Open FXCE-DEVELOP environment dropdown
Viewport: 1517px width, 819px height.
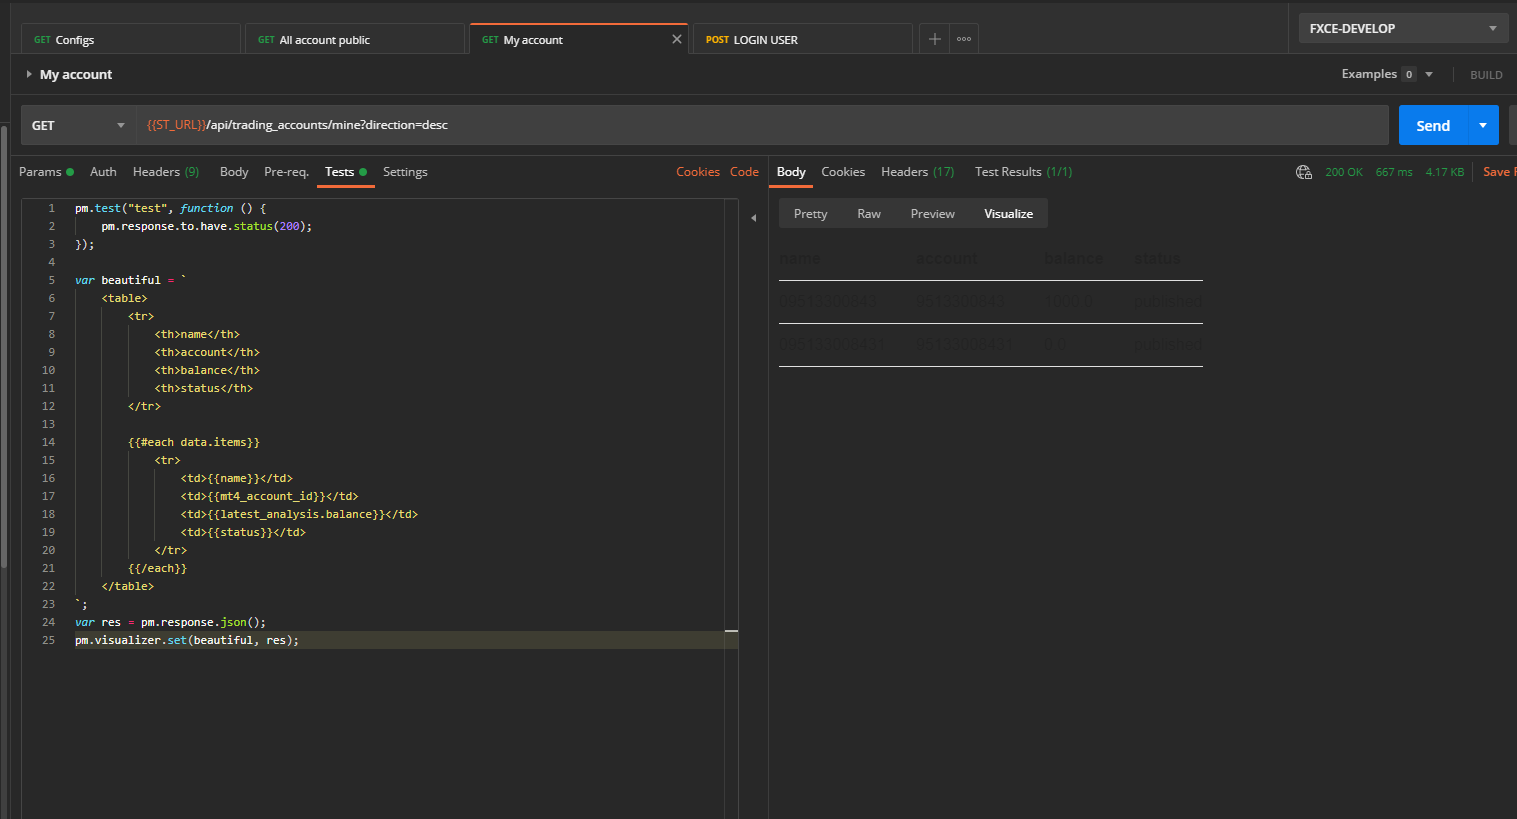[1403, 28]
